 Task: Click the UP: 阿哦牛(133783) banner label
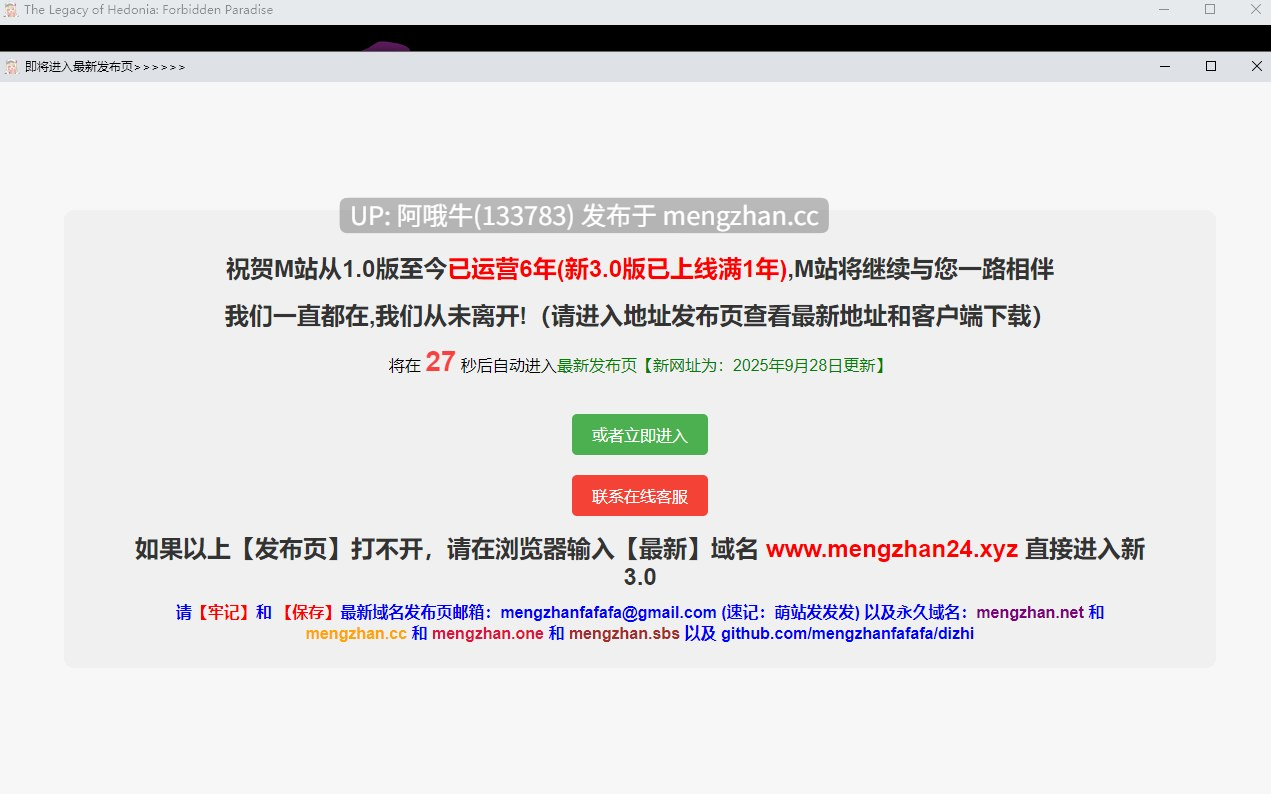(584, 215)
